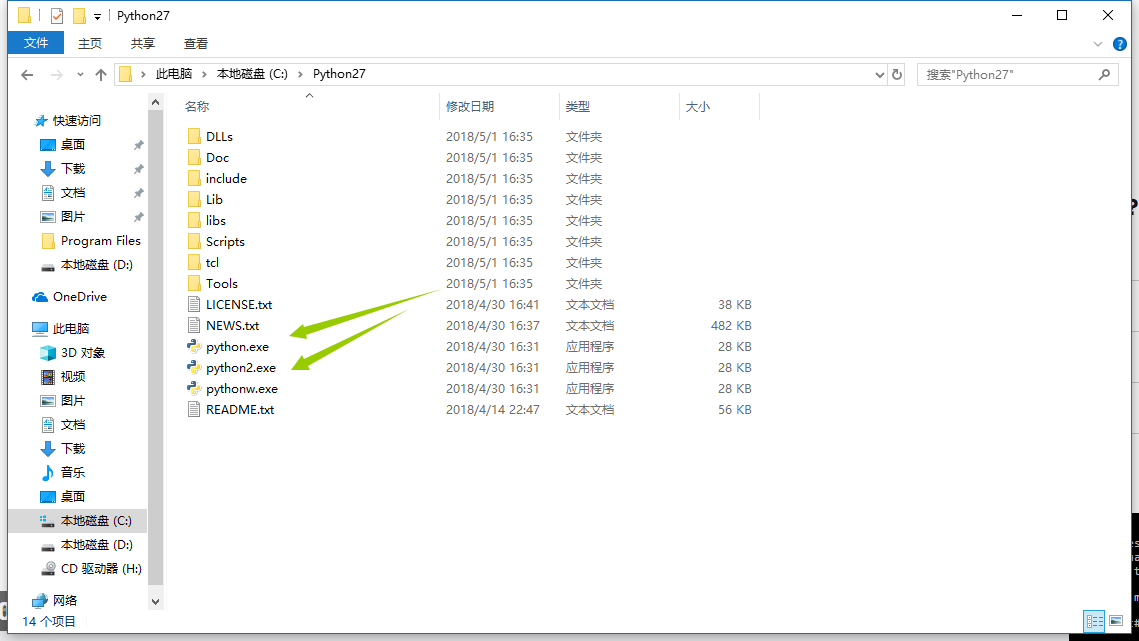The height and width of the screenshot is (641, 1139).
Task: Select the tcl folder icon
Action: click(194, 263)
